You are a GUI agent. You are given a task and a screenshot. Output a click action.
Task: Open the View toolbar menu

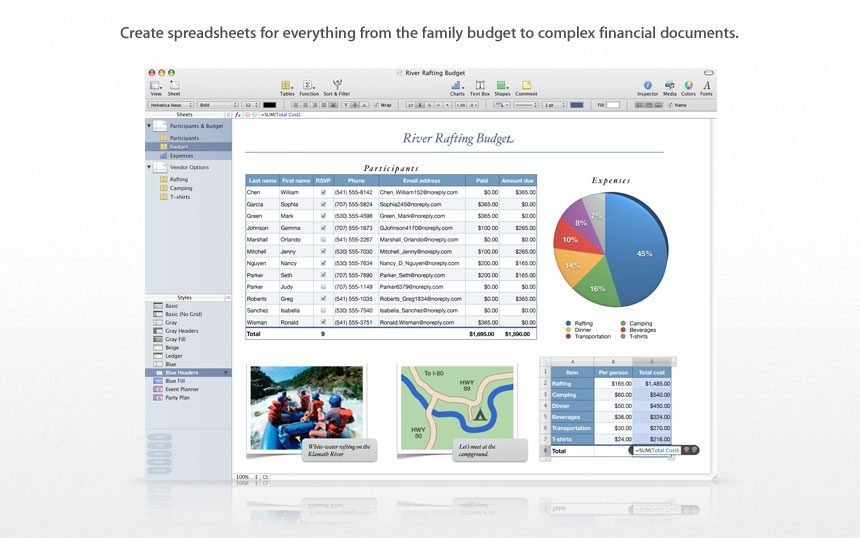tap(156, 88)
